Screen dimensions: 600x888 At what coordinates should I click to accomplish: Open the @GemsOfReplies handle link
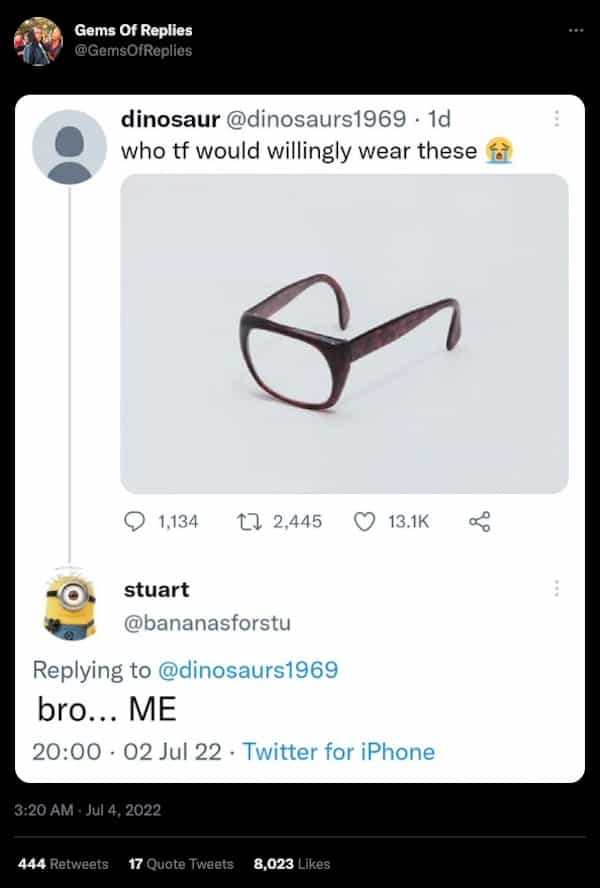click(133, 50)
